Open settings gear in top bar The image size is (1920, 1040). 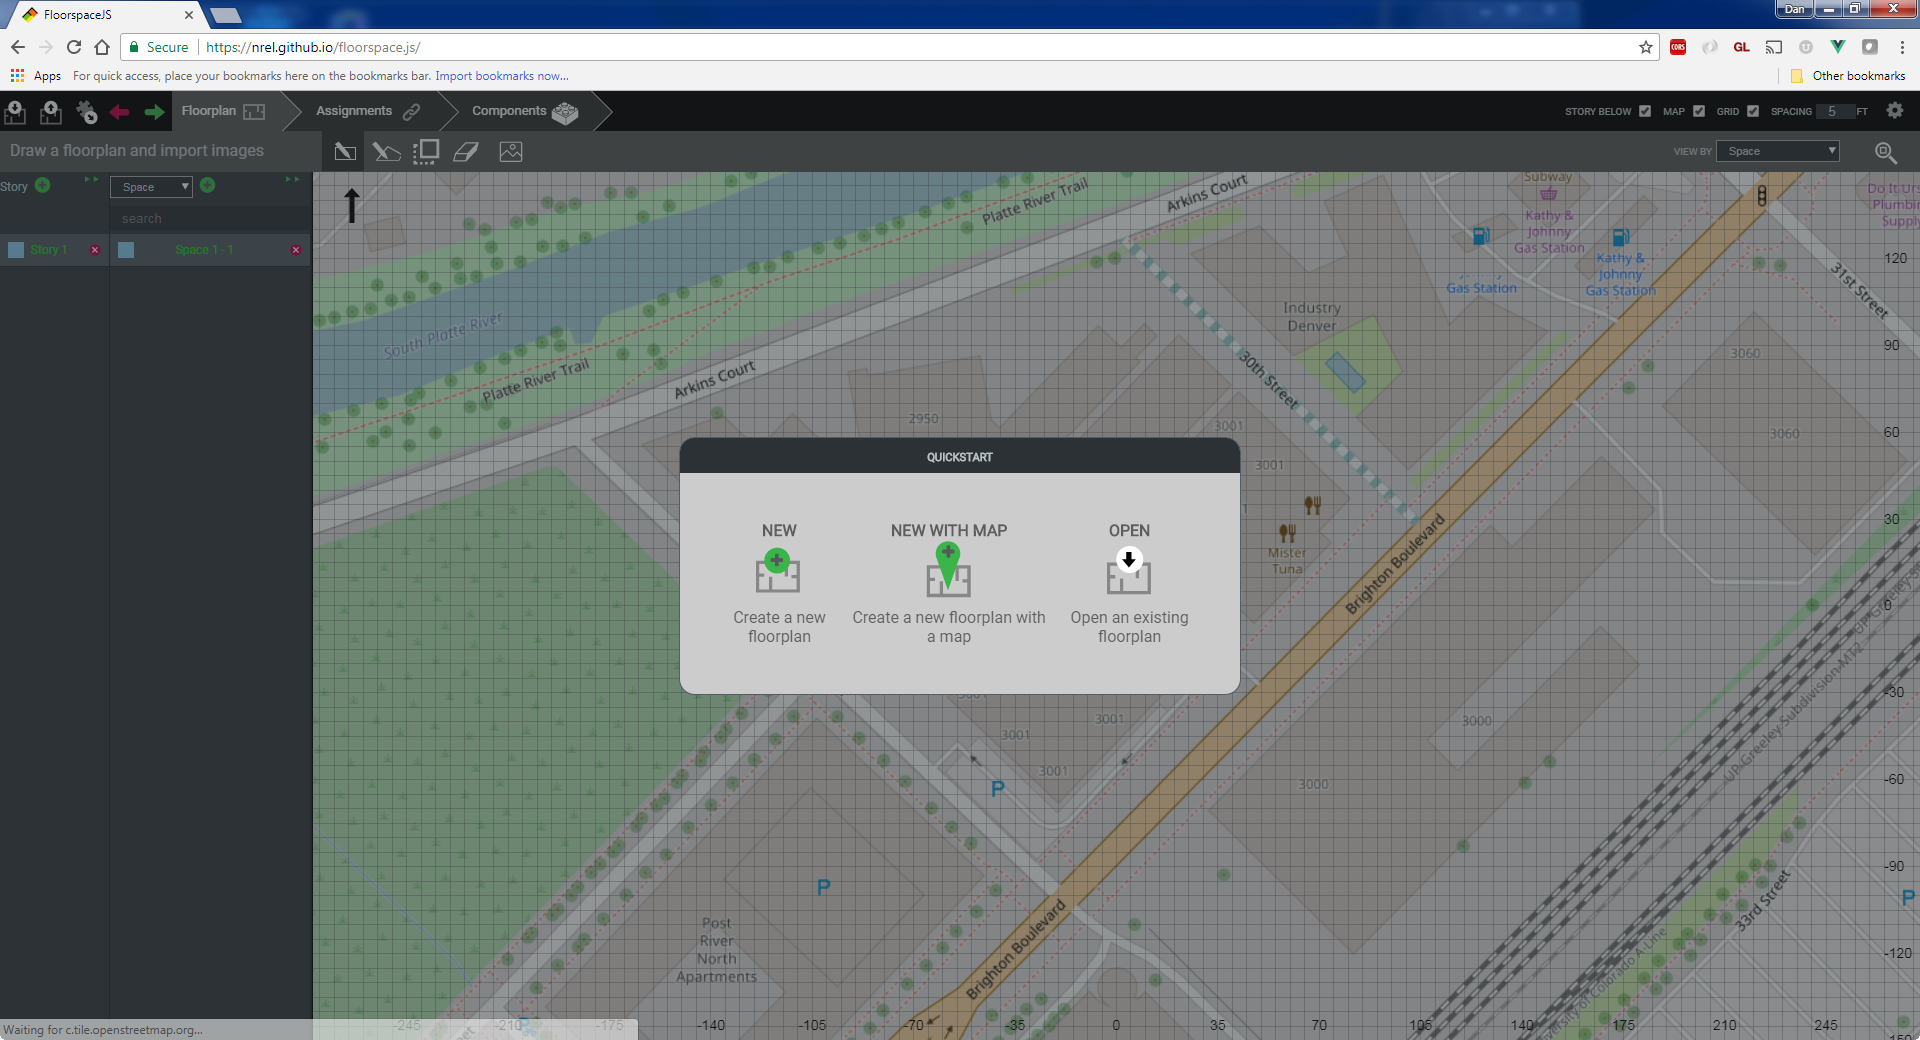[x=1895, y=111]
